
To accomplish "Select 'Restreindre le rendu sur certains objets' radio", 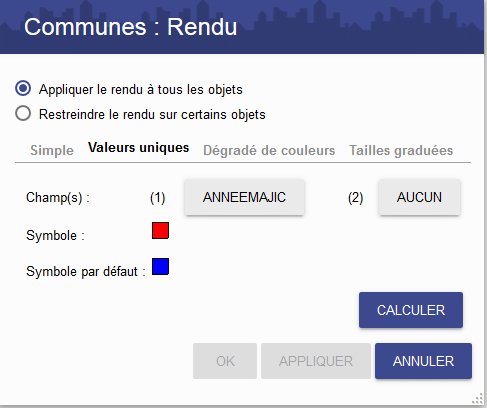I will [23, 113].
